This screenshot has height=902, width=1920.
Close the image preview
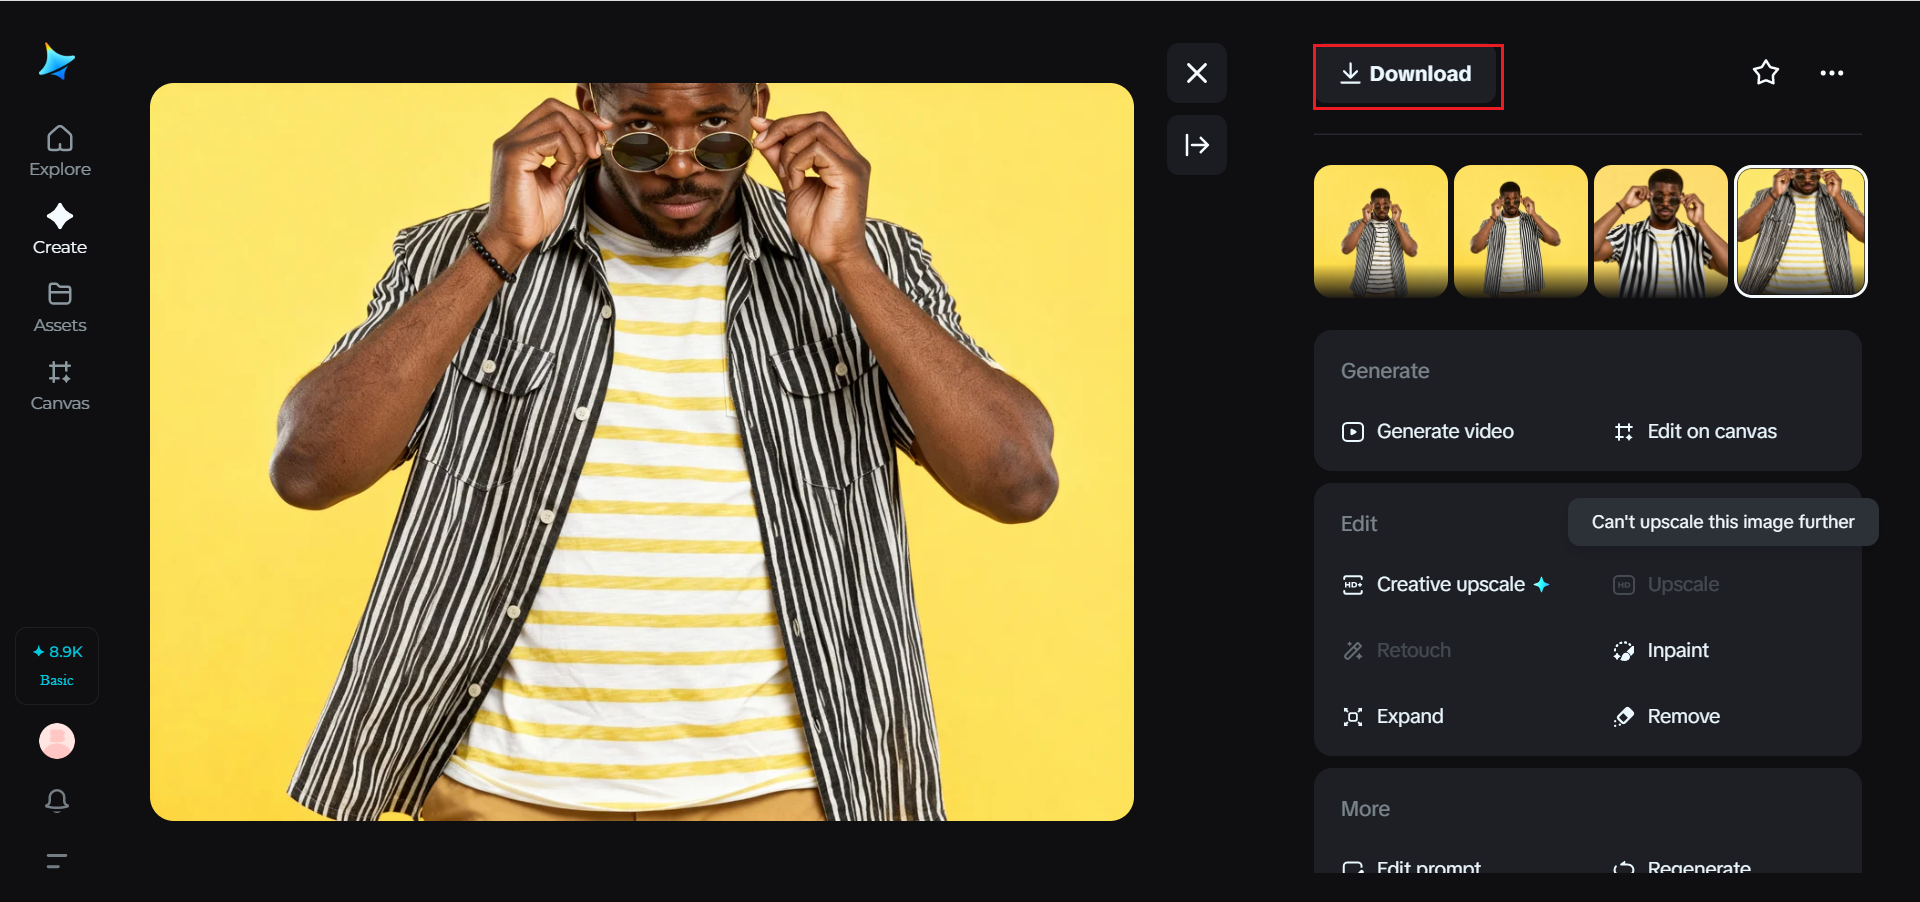1197,73
